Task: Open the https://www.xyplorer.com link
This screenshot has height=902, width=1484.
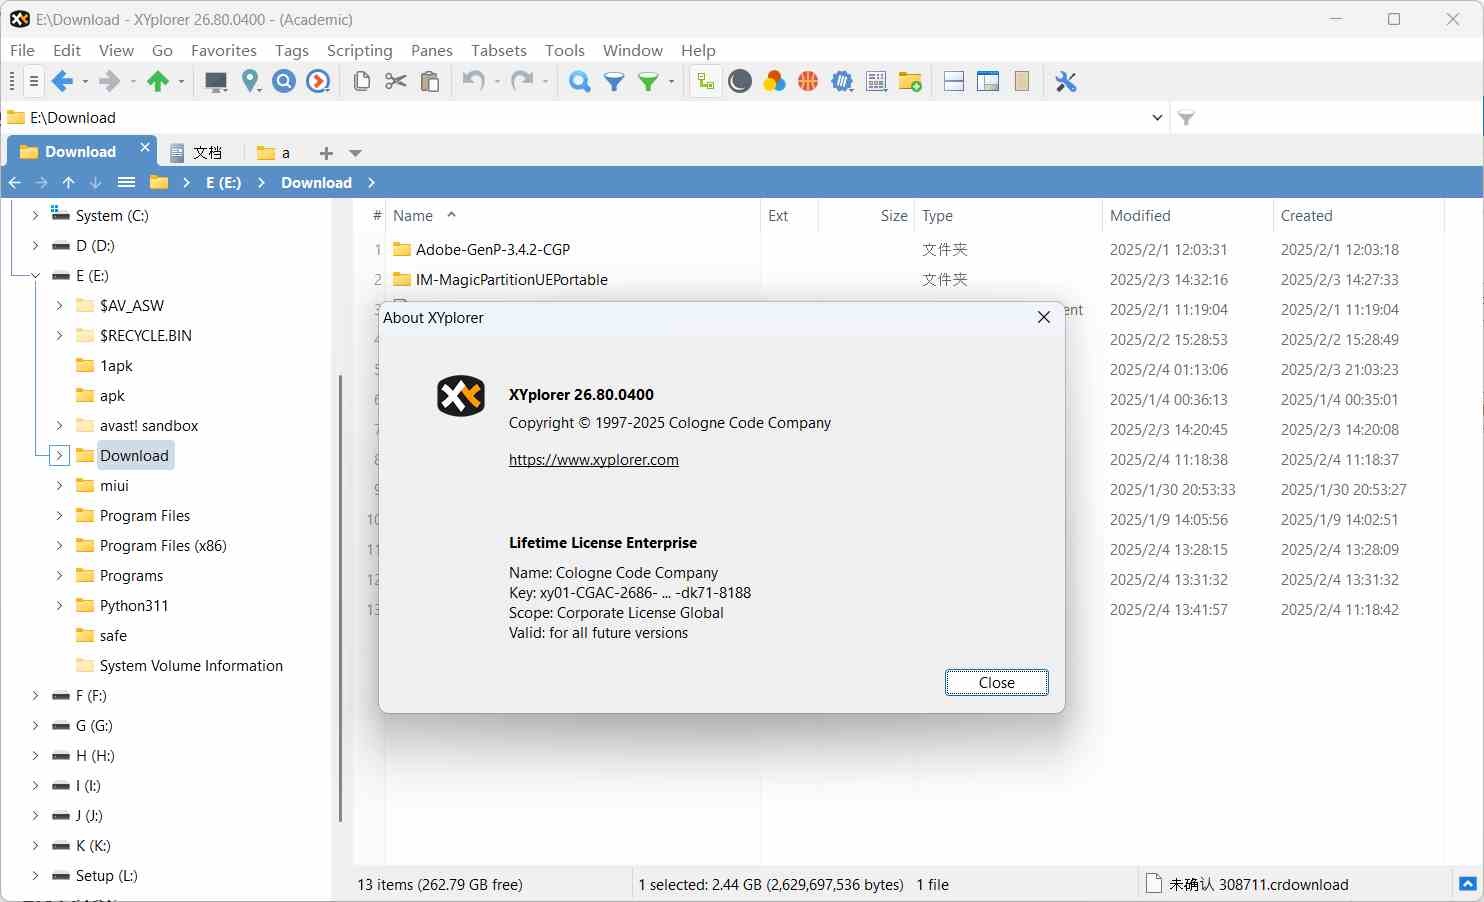Action: pos(594,460)
